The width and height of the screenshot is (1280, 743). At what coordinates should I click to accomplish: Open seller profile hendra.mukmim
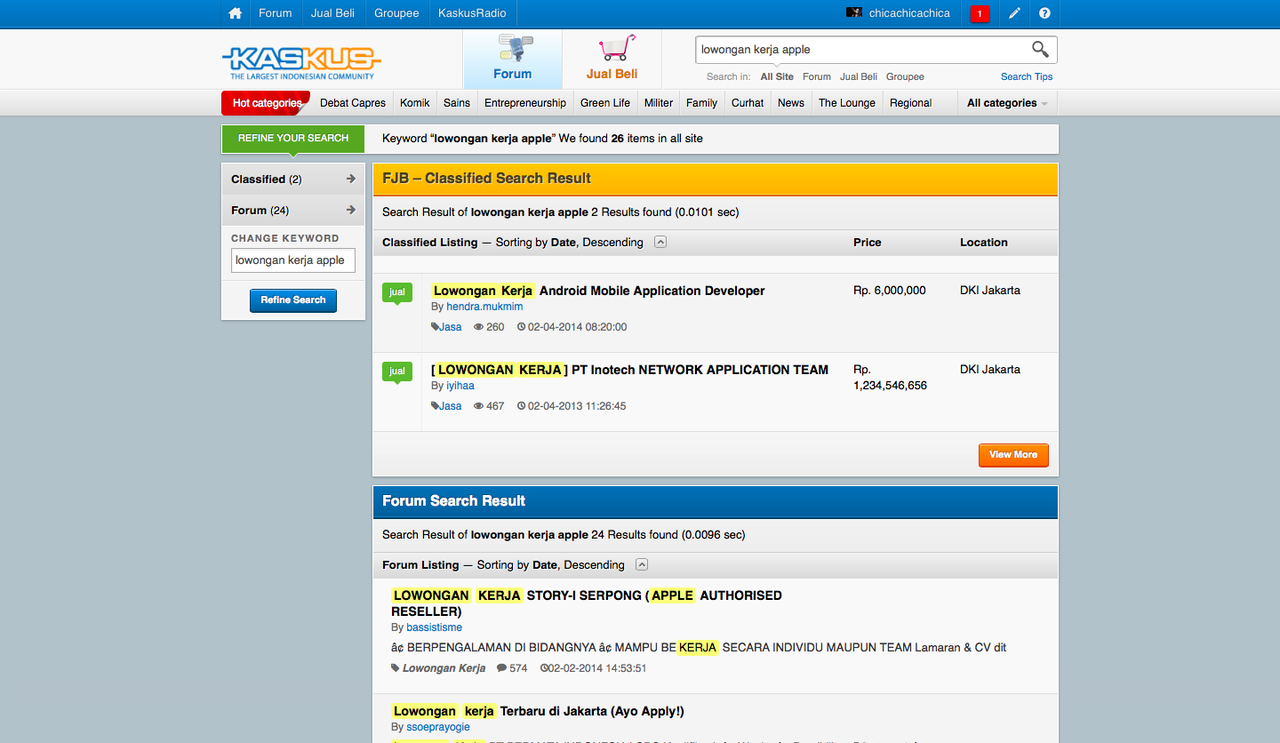pos(484,307)
